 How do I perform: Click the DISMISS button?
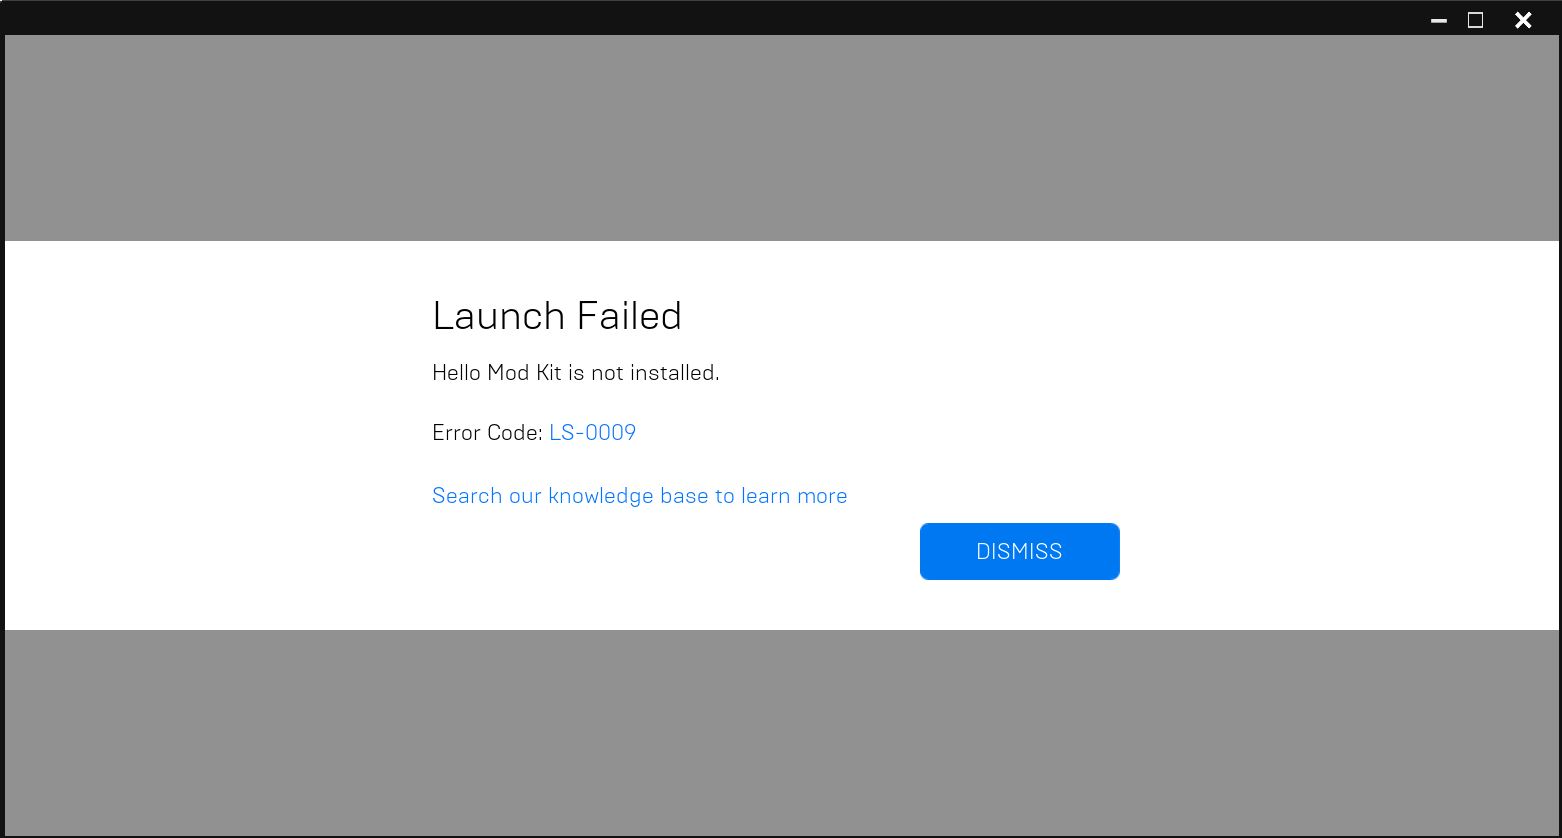pyautogui.click(x=1019, y=551)
